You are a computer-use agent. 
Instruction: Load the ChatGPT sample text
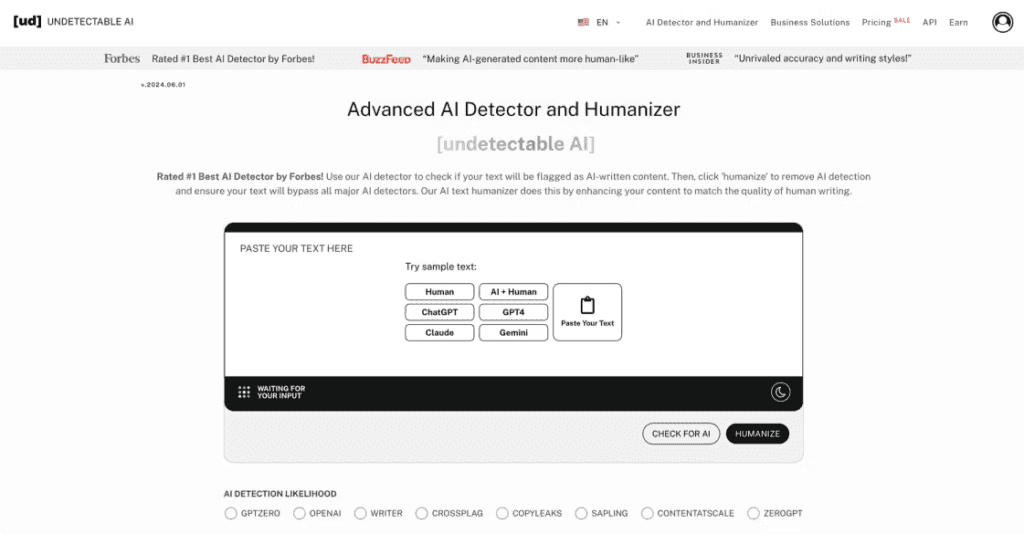tap(440, 312)
